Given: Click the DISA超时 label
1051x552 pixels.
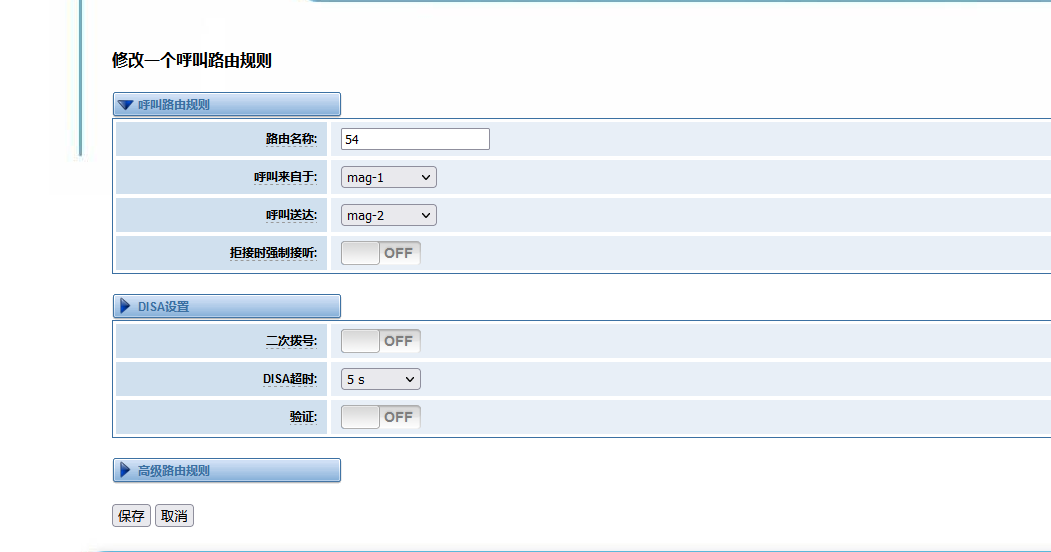Looking at the screenshot, I should [290, 379].
